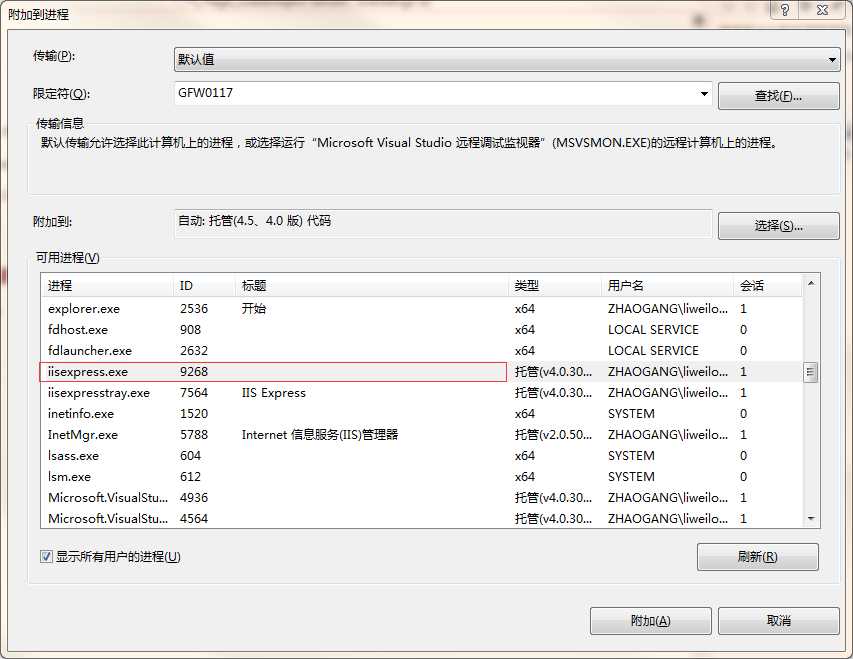
Task: Close the 附加到进程 dialog
Action: pos(823,10)
